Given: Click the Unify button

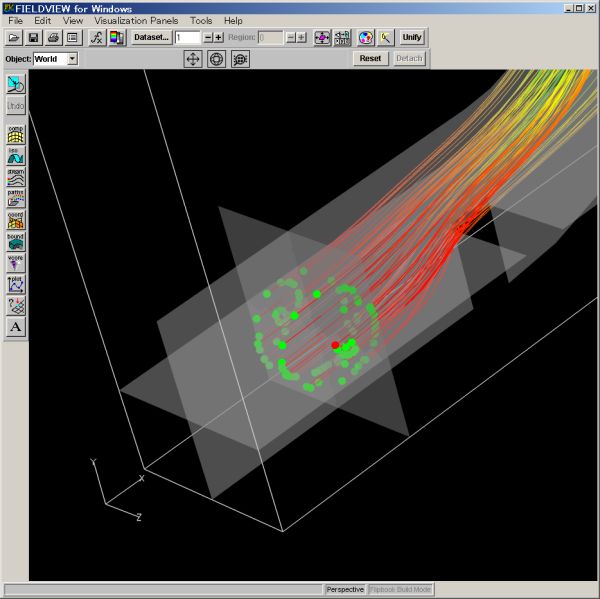Looking at the screenshot, I should [411, 38].
